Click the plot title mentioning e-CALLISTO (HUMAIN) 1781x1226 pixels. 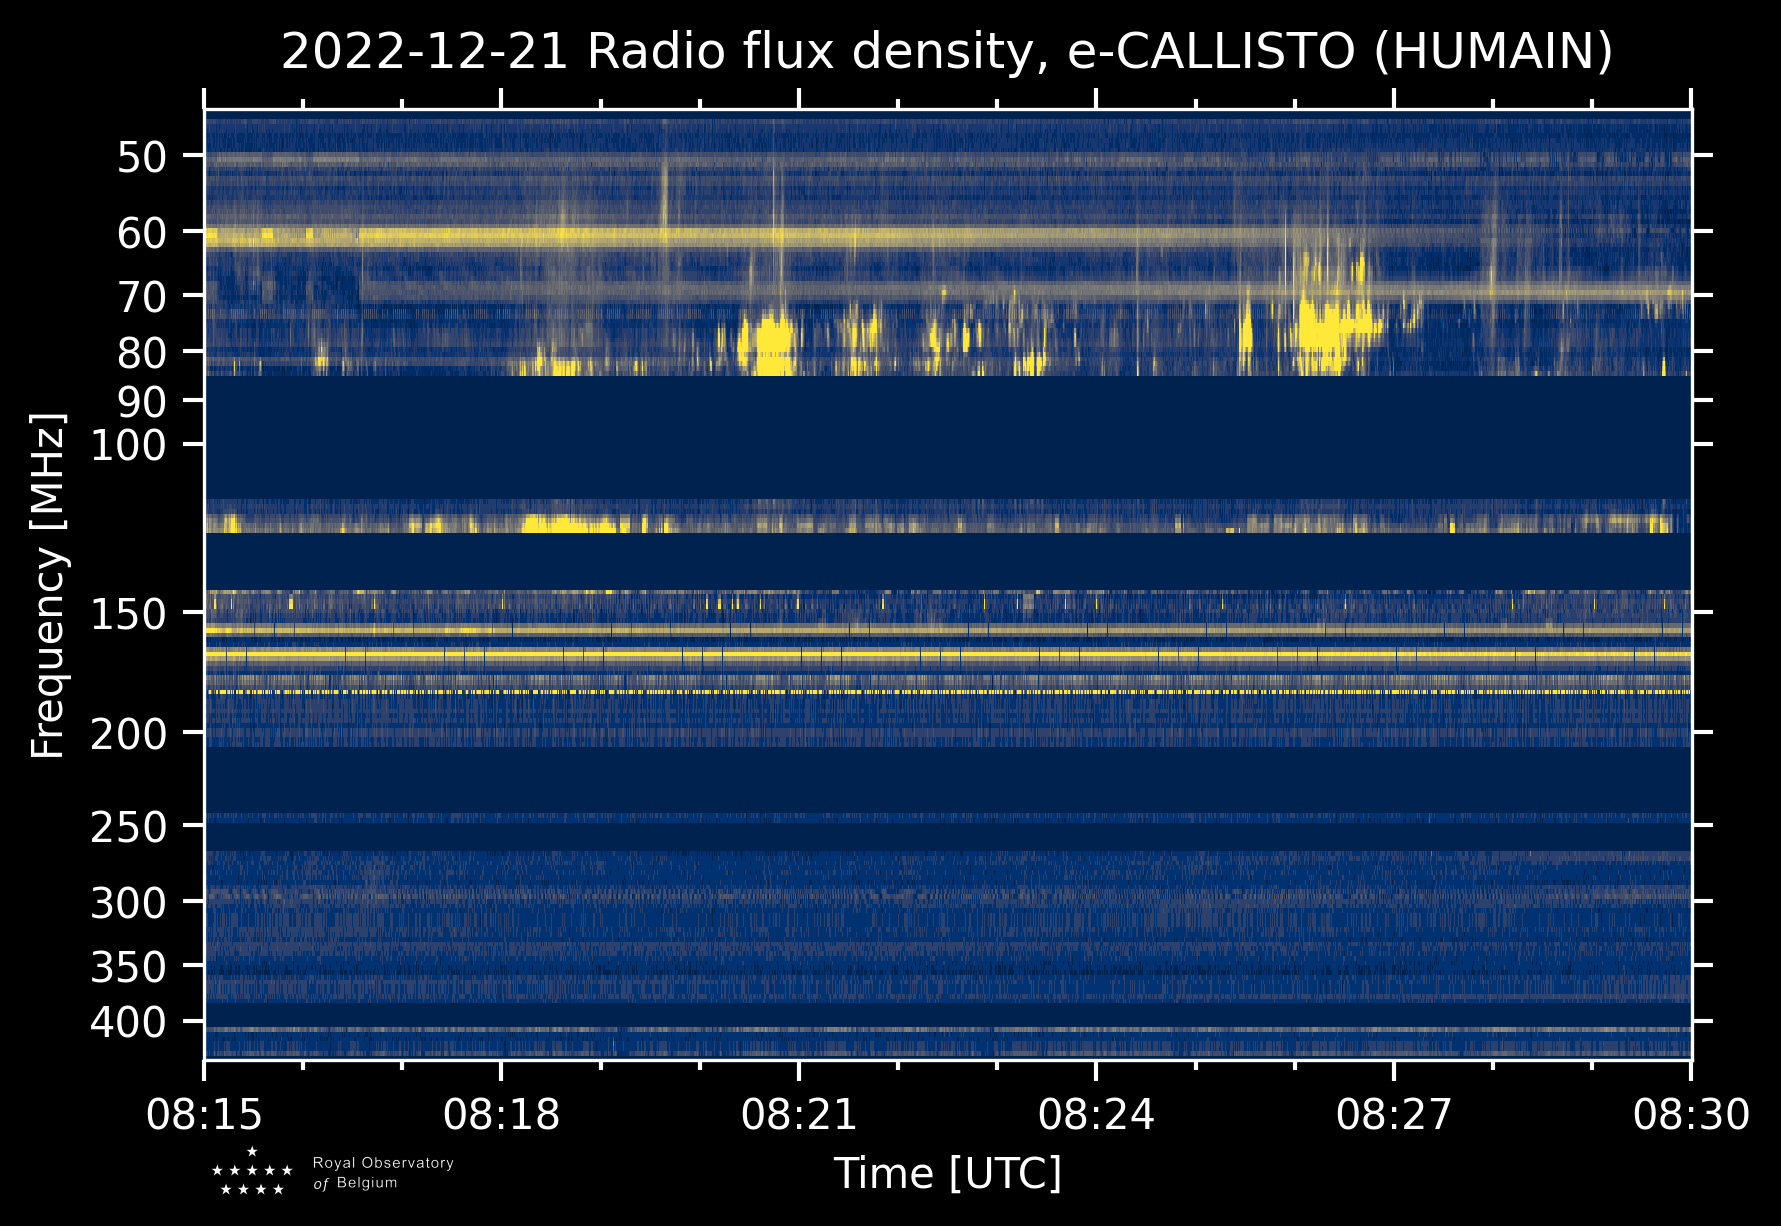[947, 52]
